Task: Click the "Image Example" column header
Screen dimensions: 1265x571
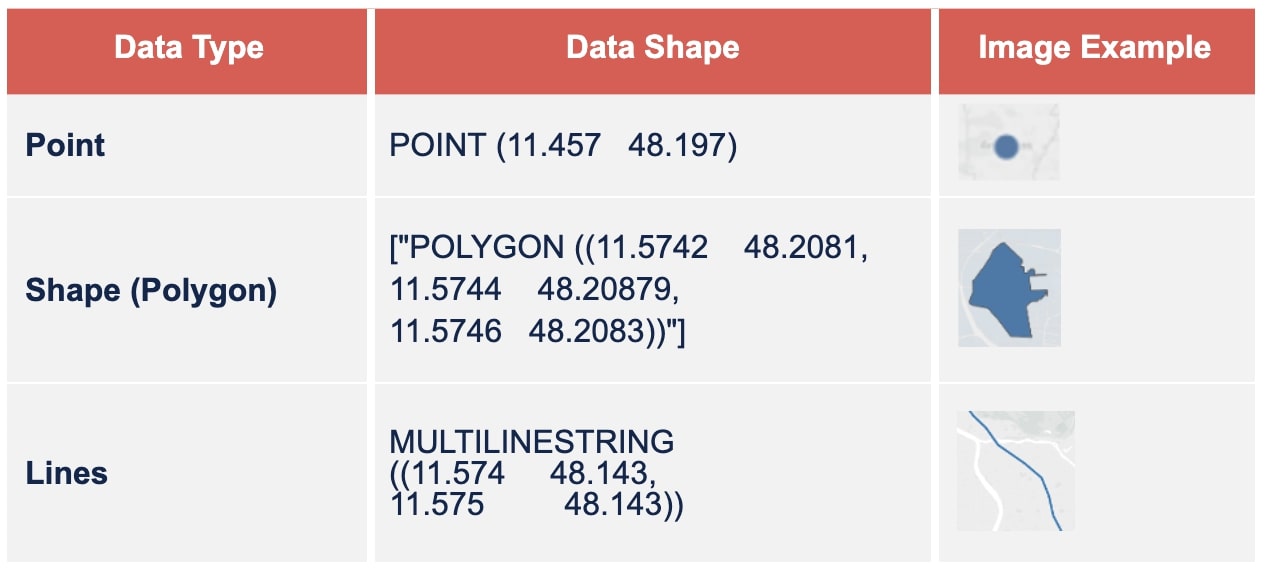Action: pyautogui.click(x=1094, y=48)
